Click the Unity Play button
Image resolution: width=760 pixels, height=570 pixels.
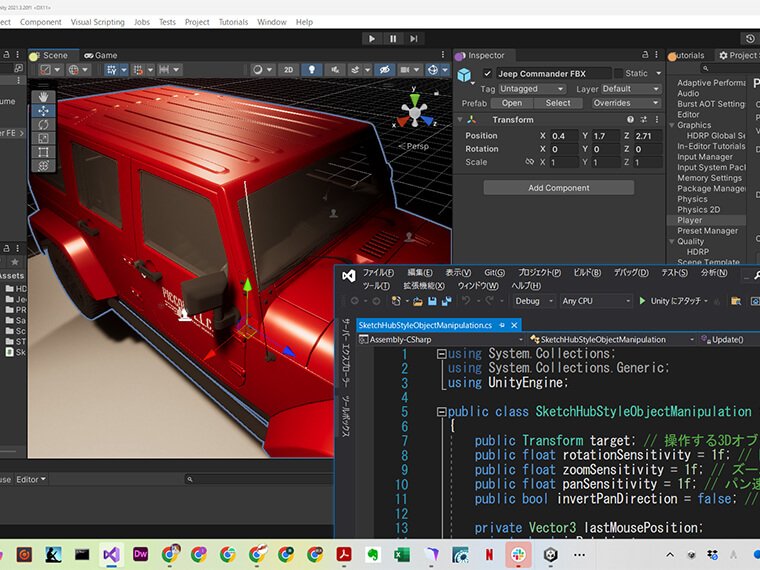372,39
